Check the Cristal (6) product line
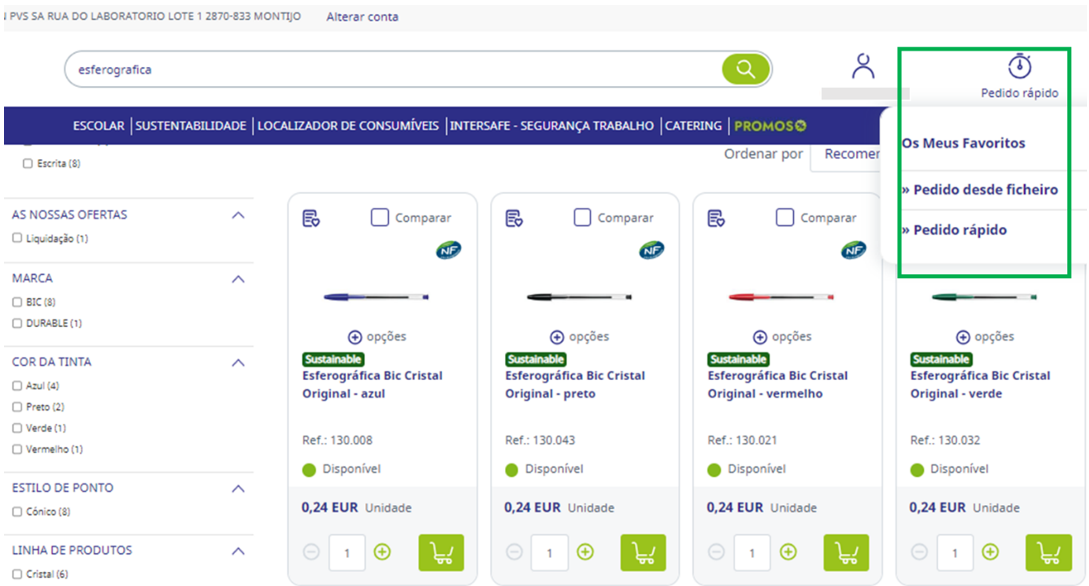The width and height of the screenshot is (1089, 586). [17, 574]
